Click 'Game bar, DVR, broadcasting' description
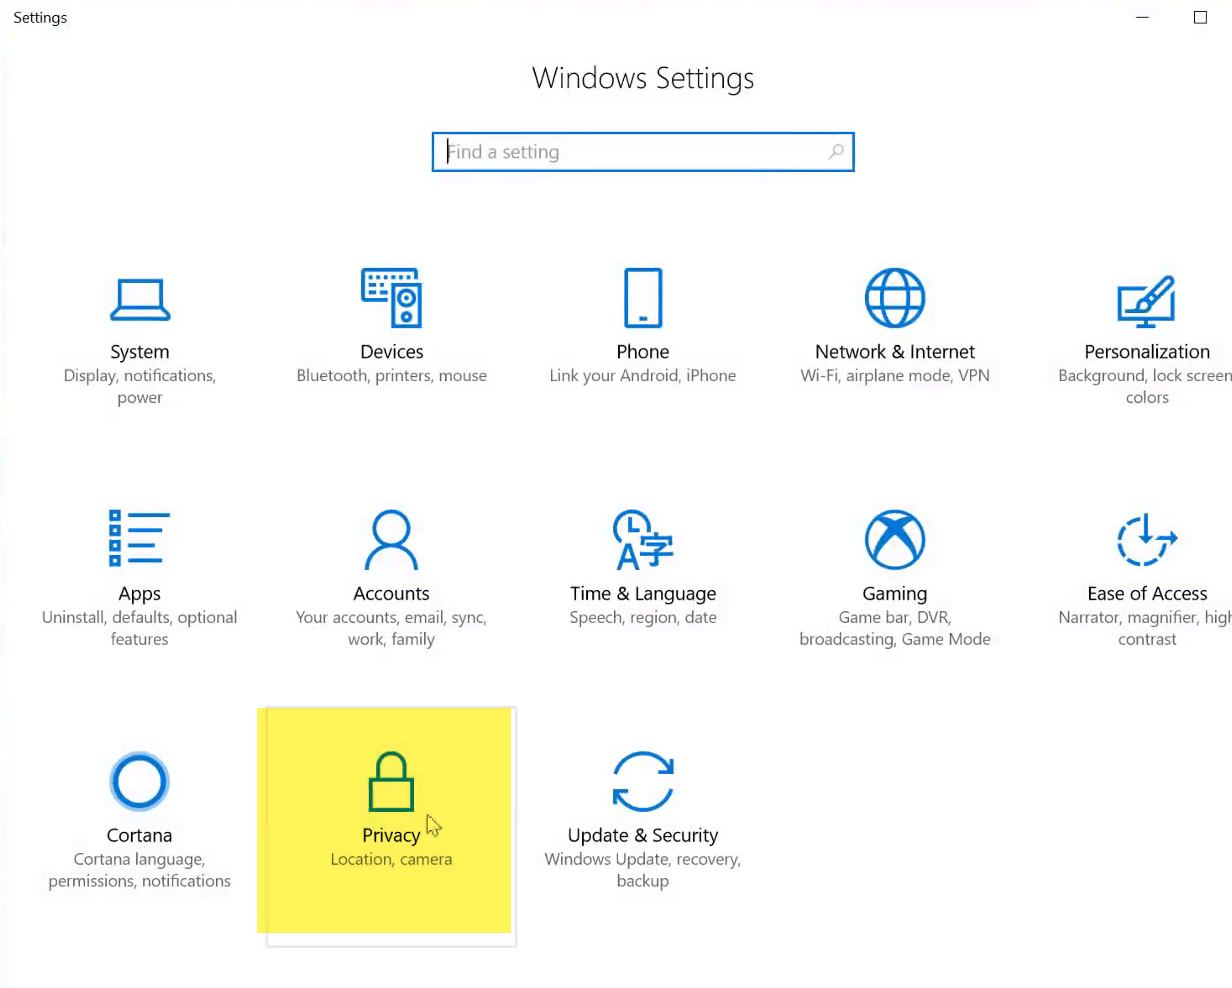Viewport: 1232px width, 988px height. tap(895, 629)
